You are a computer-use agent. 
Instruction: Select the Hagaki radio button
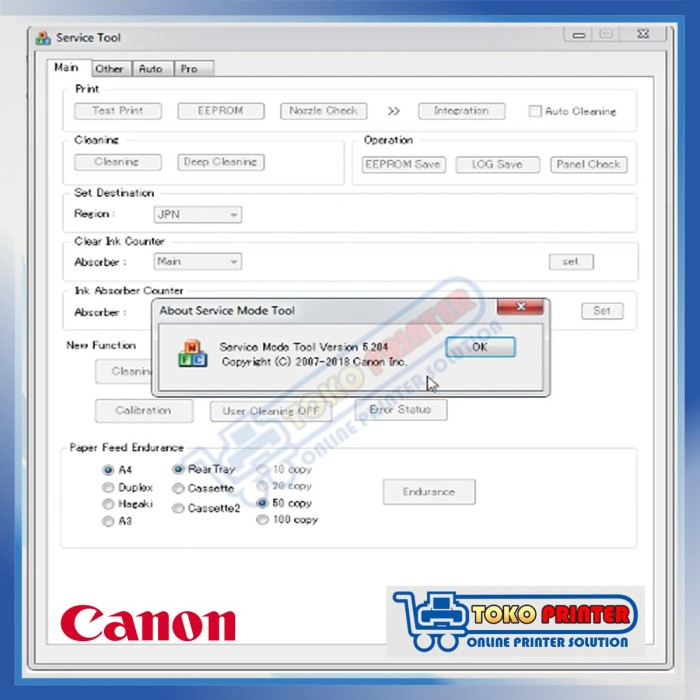point(108,504)
